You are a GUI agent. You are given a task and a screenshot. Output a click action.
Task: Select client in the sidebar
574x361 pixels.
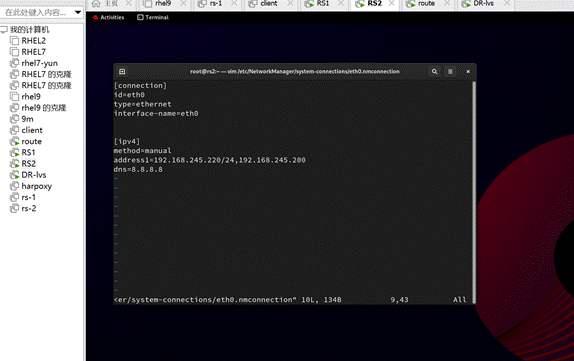pyautogui.click(x=32, y=130)
